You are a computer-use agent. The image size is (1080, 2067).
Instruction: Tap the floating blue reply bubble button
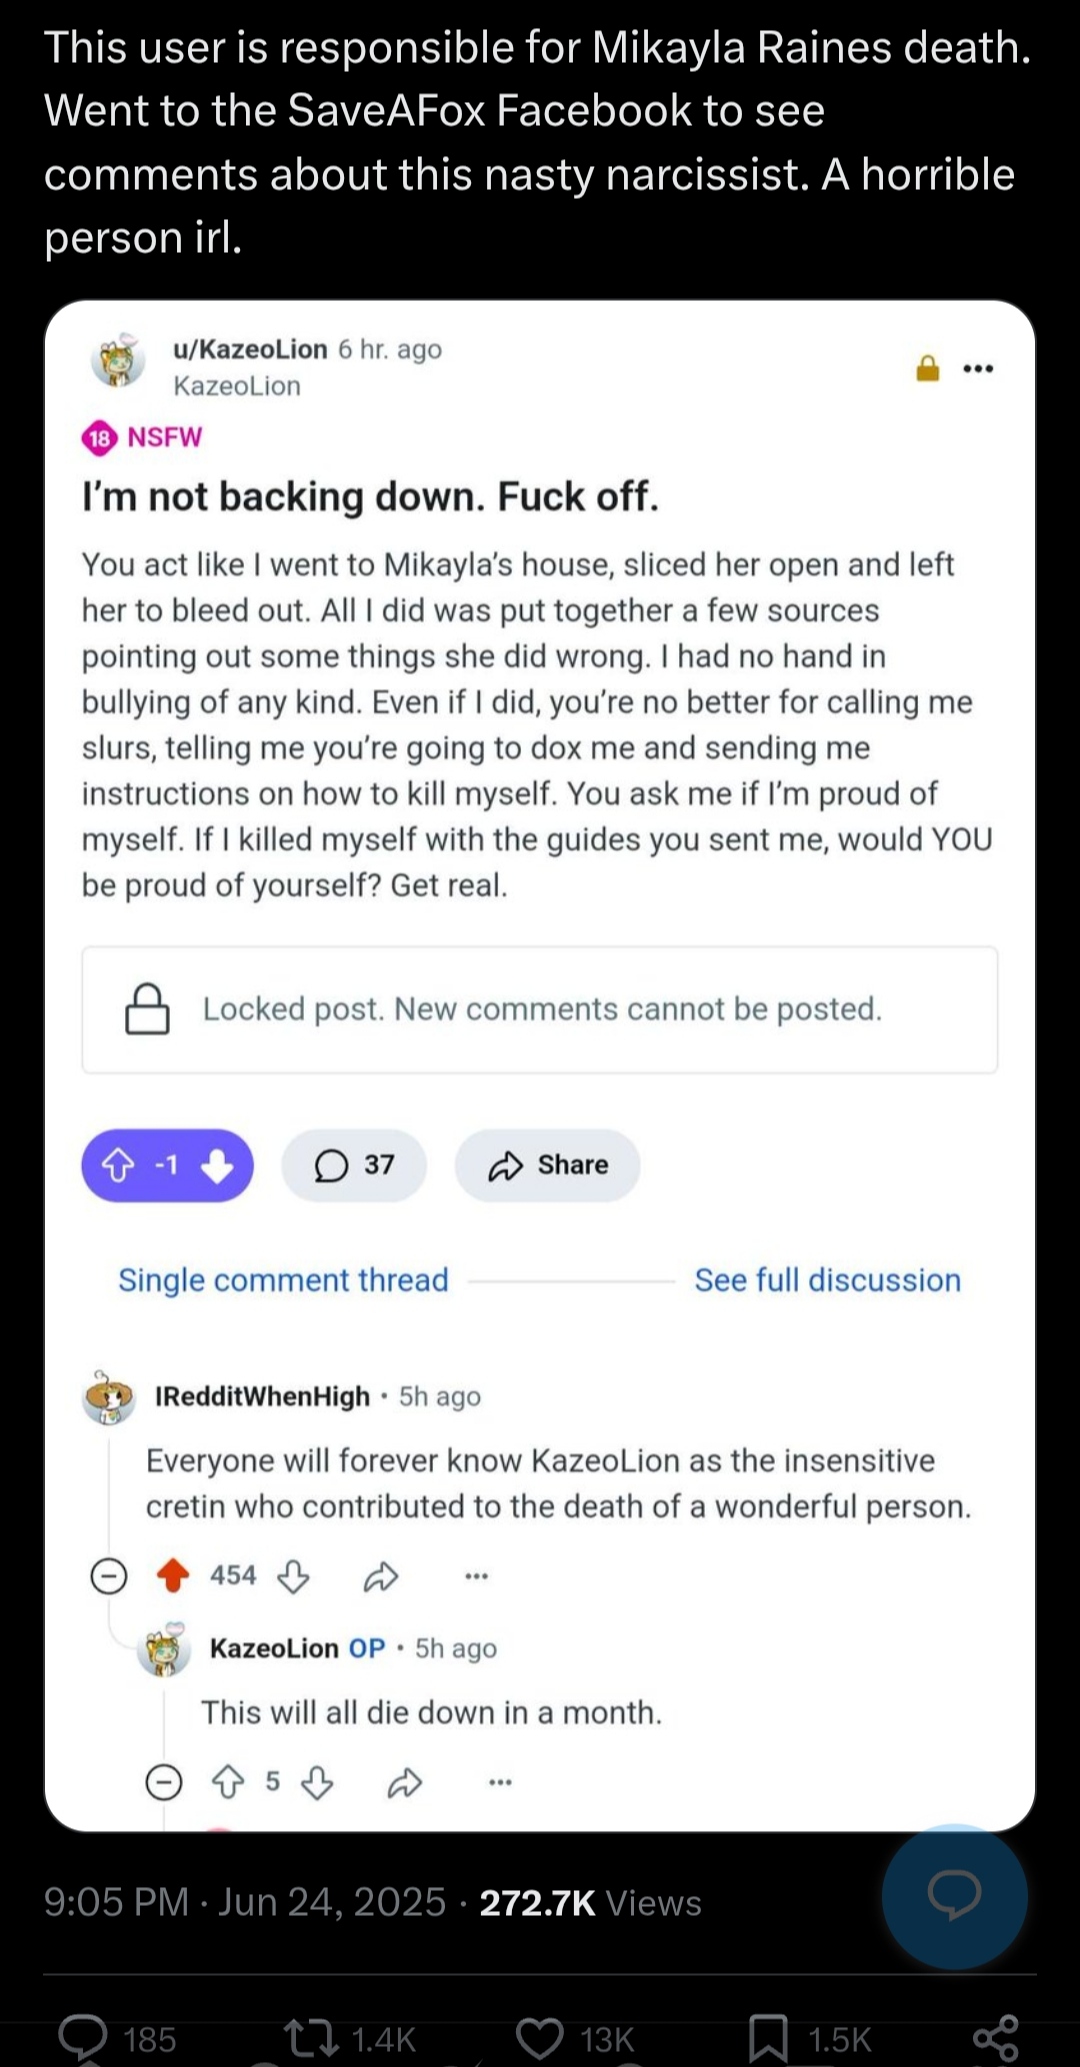point(954,1896)
